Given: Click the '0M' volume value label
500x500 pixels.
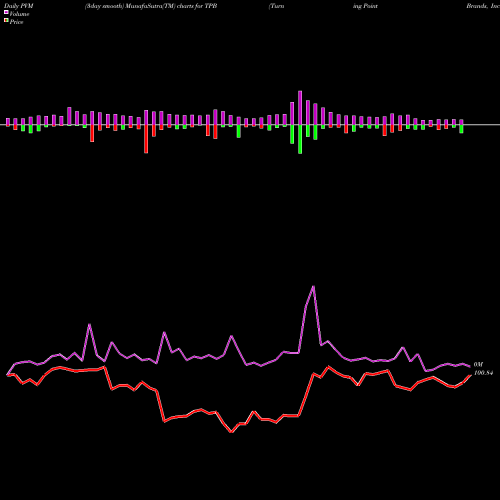Looking at the screenshot, I should tap(478, 365).
